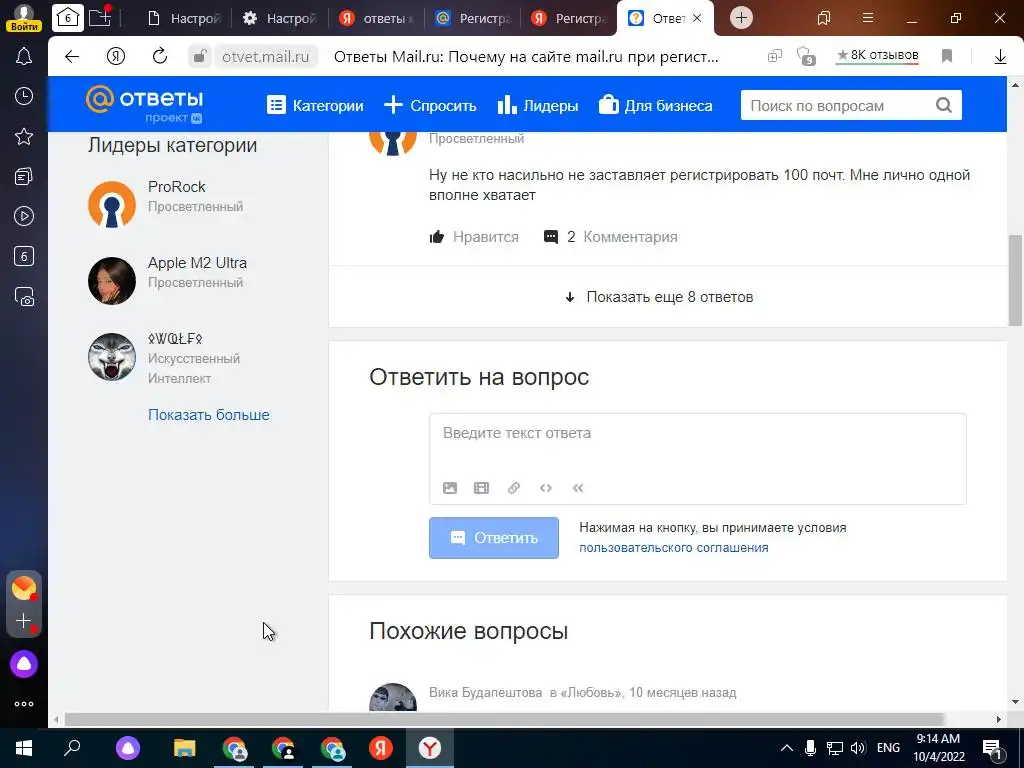Viewport: 1024px width, 768px height.
Task: Open tabs count 6 icon in sidebar
Action: (x=24, y=256)
